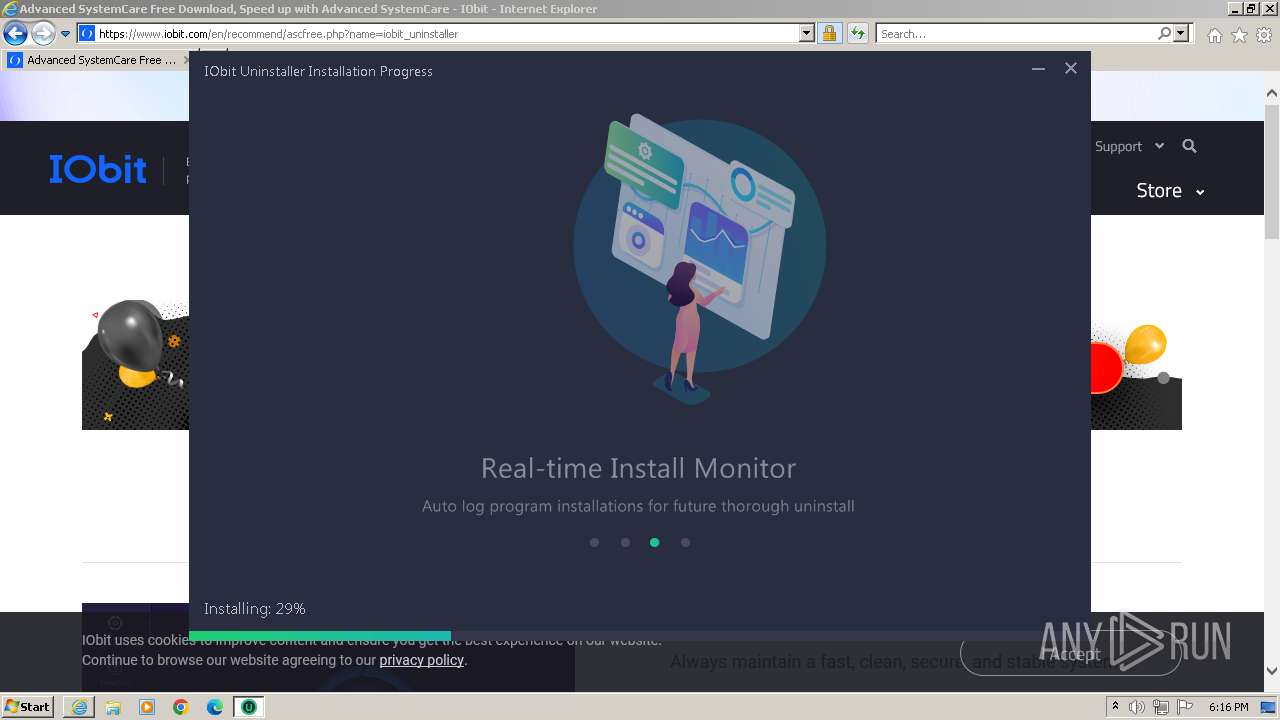Expand the search provider dropdown arrow

point(1181,34)
